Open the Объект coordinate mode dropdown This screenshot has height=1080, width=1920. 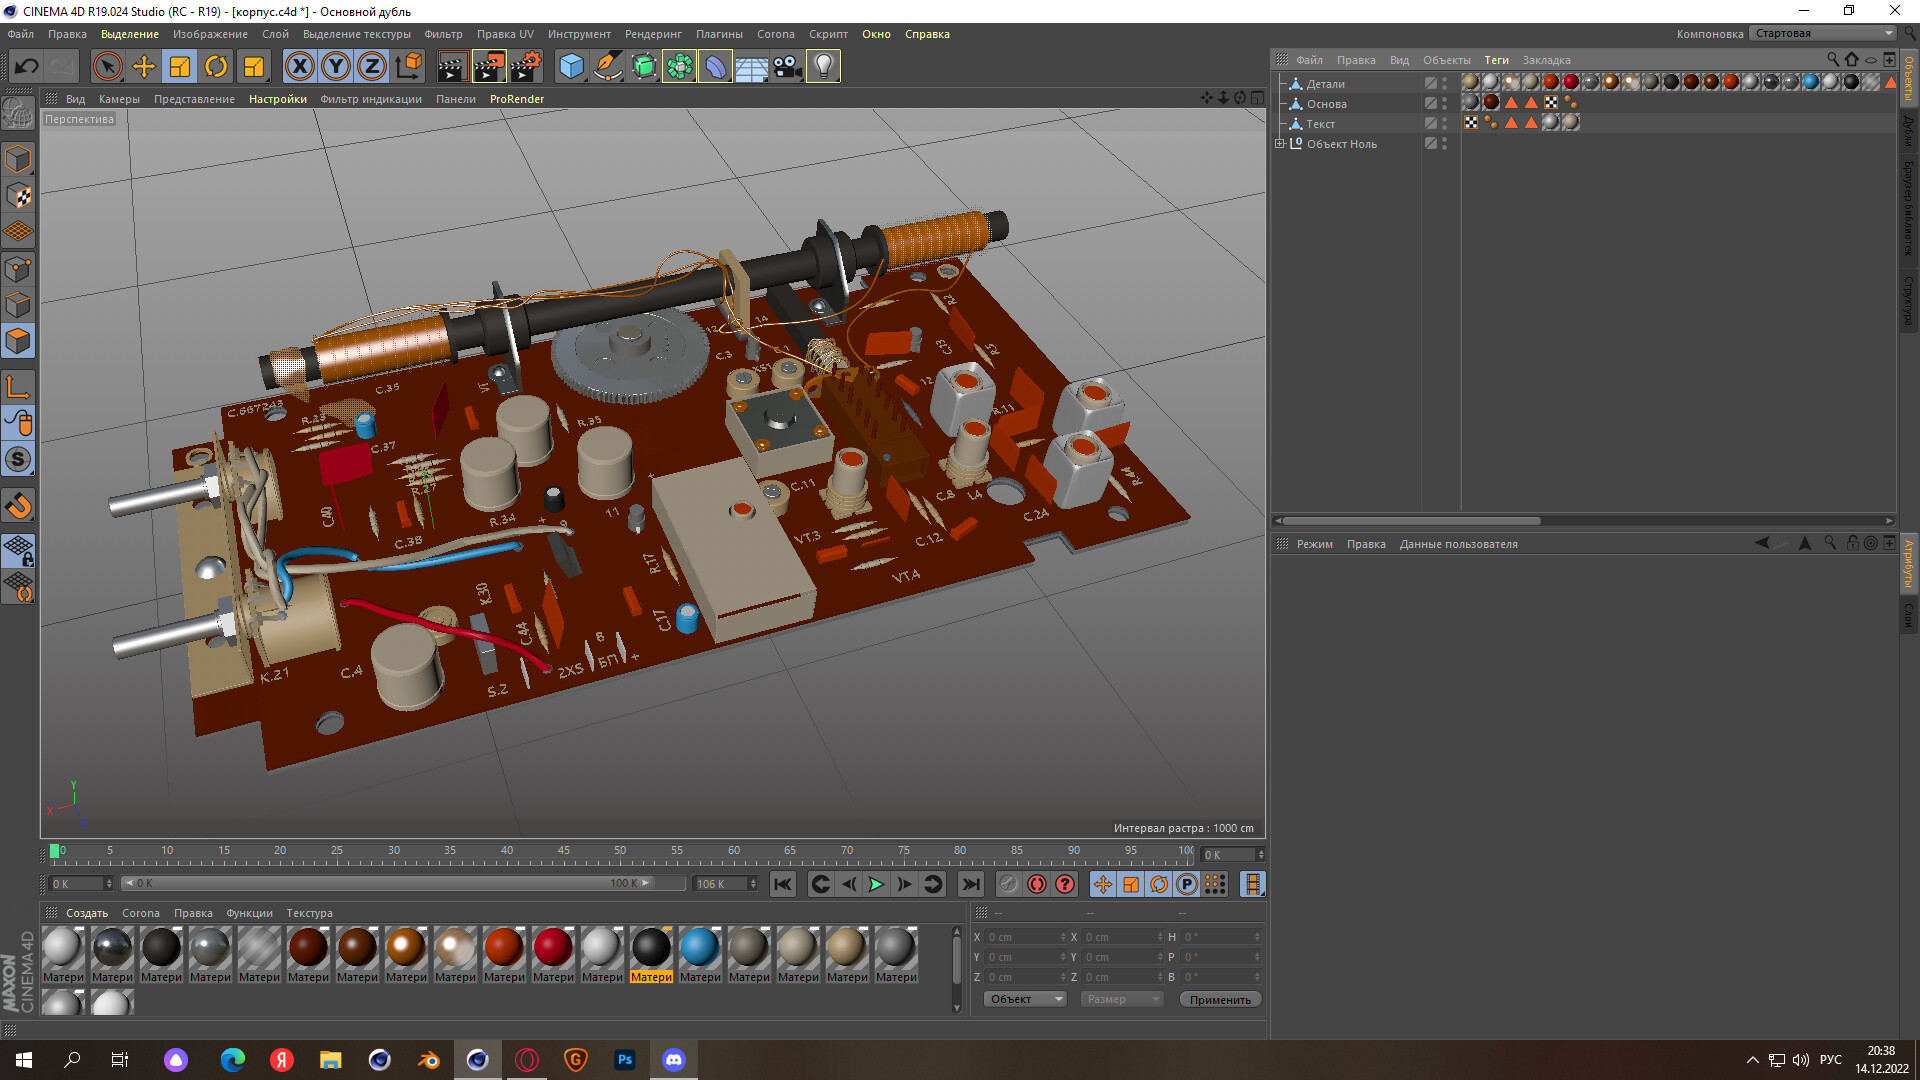1025,999
